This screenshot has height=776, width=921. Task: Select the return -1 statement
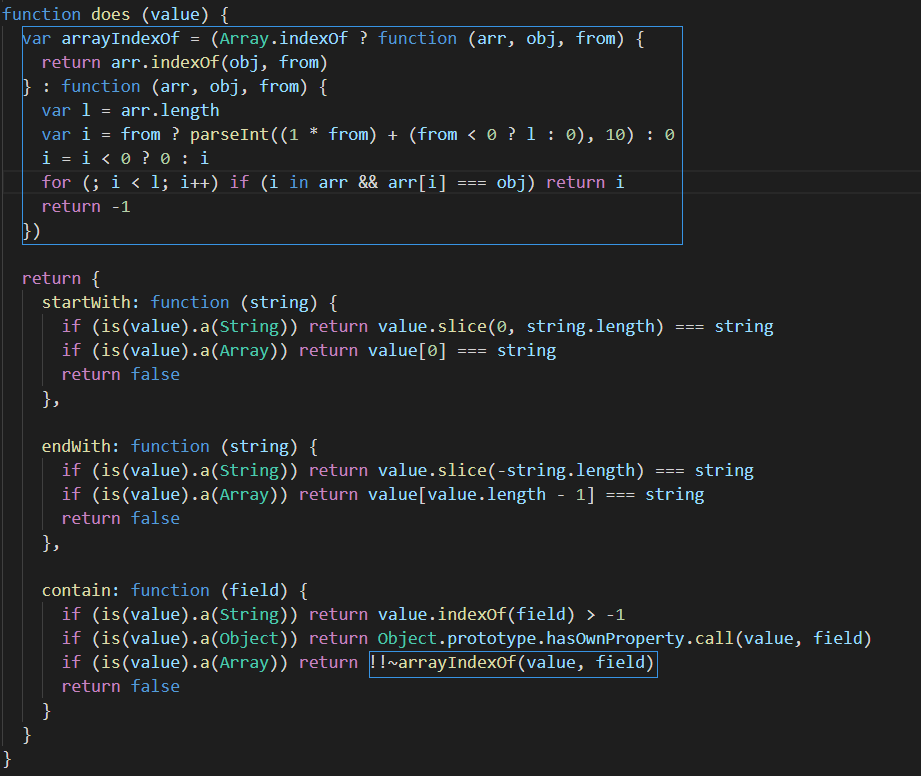pos(88,206)
